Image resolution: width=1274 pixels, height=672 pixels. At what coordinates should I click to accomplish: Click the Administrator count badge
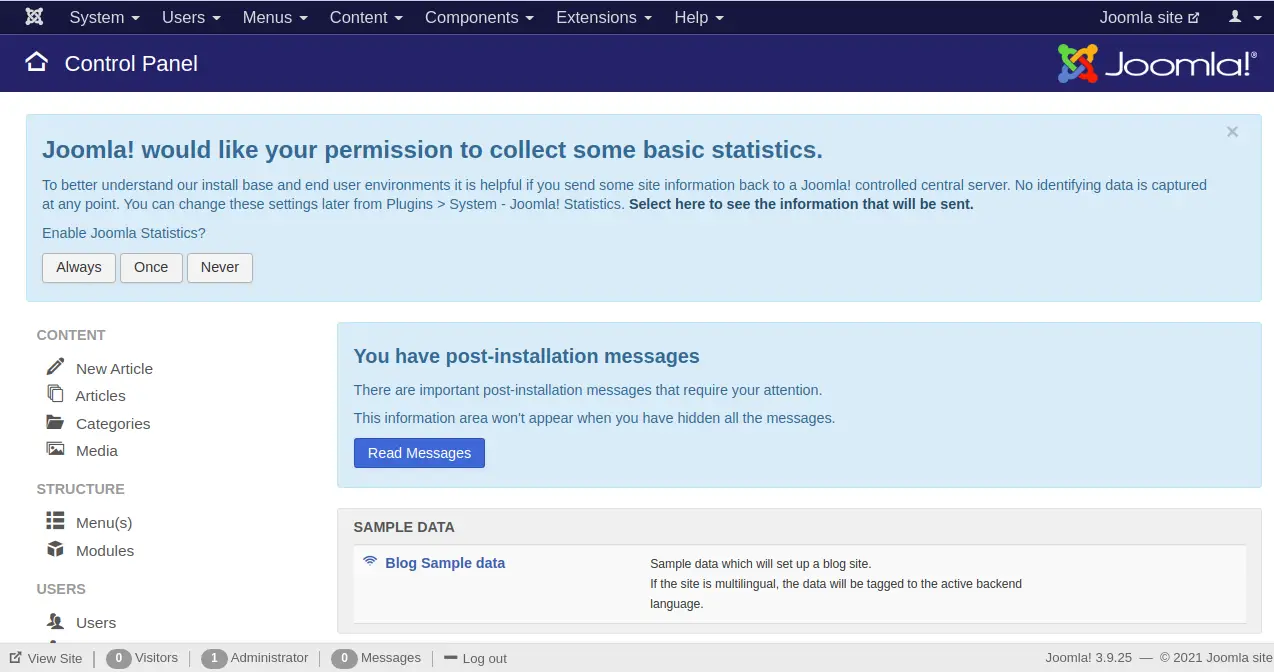(x=214, y=658)
